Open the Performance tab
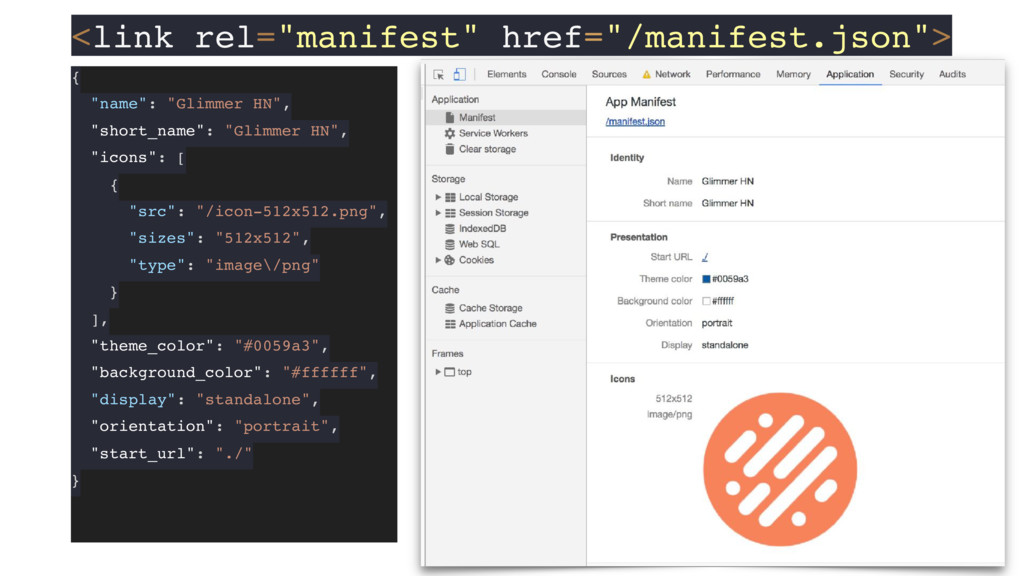Image resolution: width=1024 pixels, height=576 pixels. [x=733, y=74]
